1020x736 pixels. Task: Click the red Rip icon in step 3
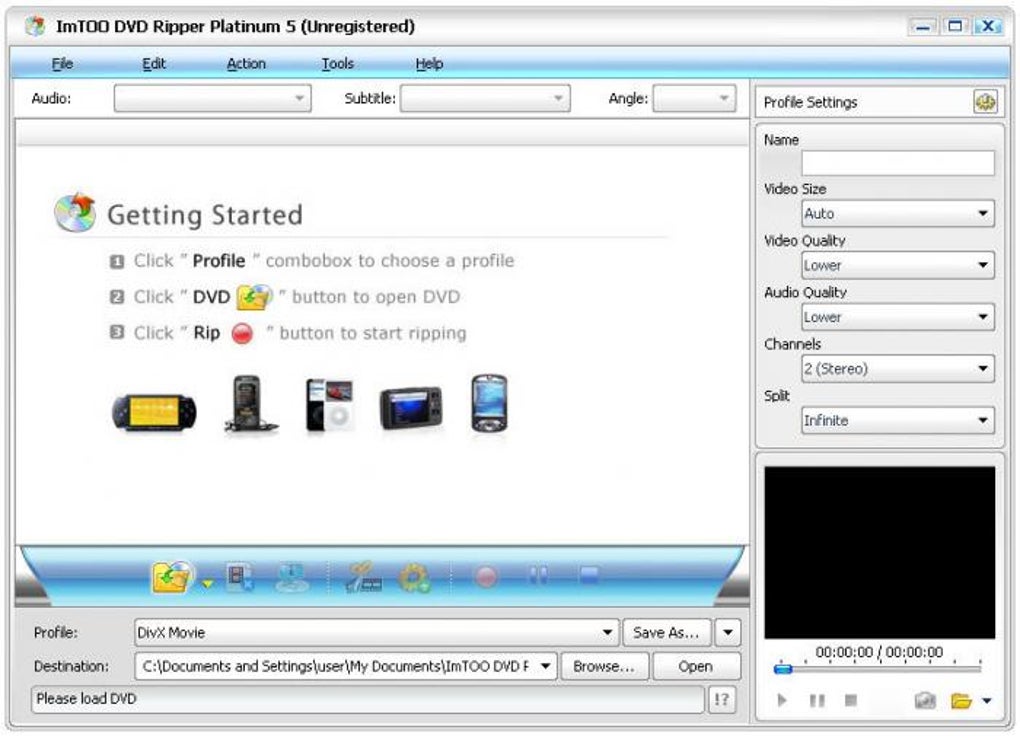coord(242,334)
